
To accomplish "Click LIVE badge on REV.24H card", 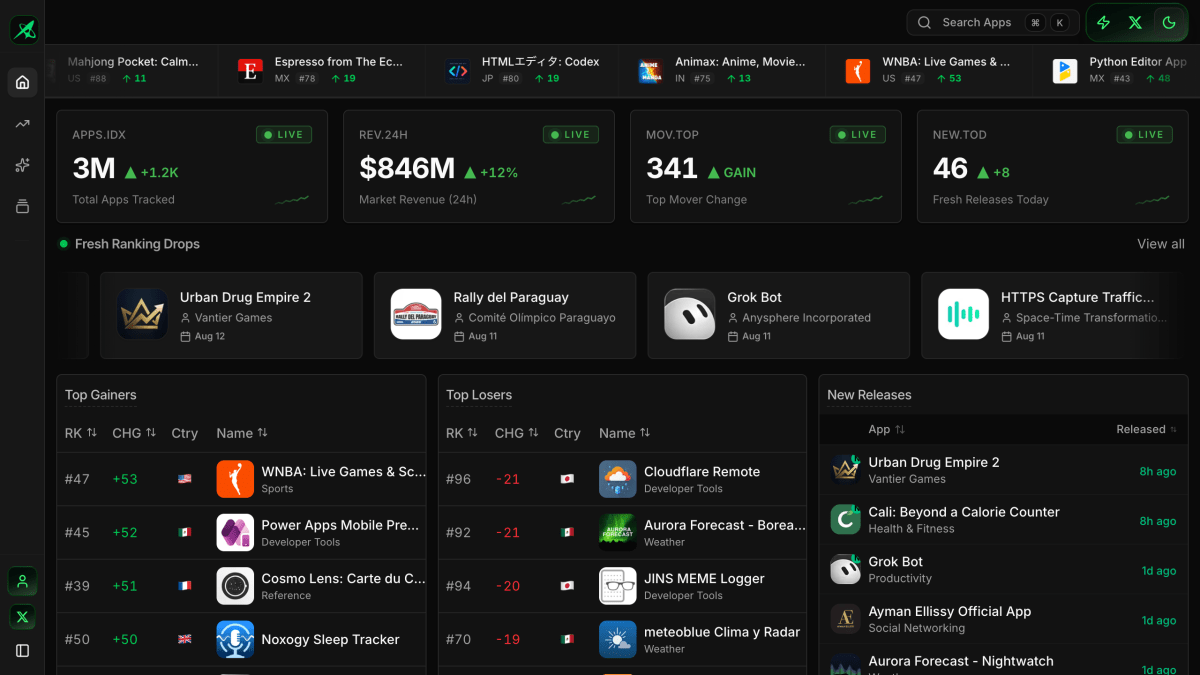I will point(571,134).
